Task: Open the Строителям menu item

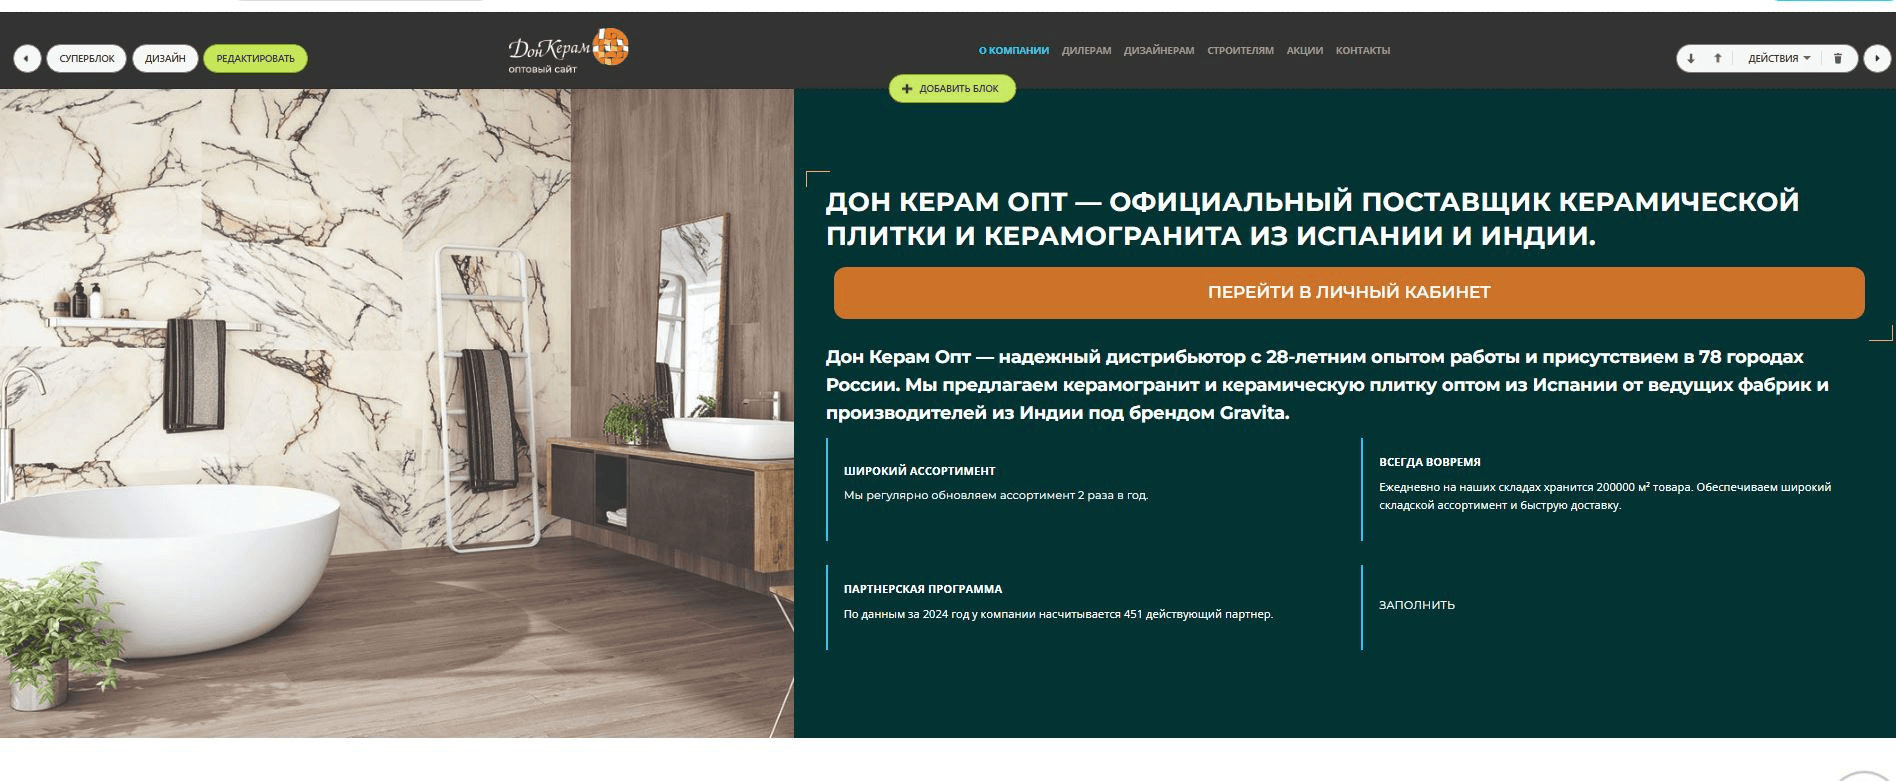Action: pyautogui.click(x=1240, y=50)
